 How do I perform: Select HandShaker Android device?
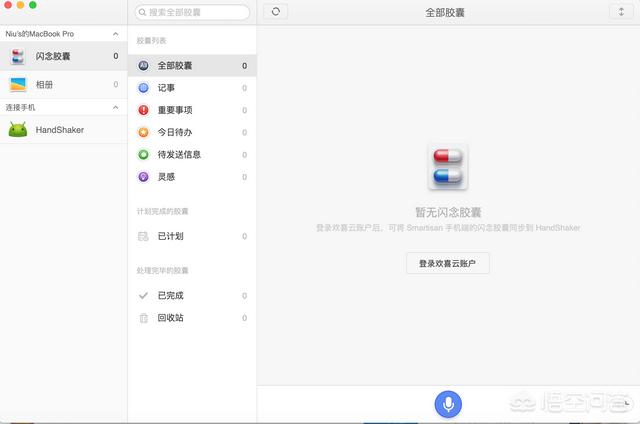click(x=59, y=129)
